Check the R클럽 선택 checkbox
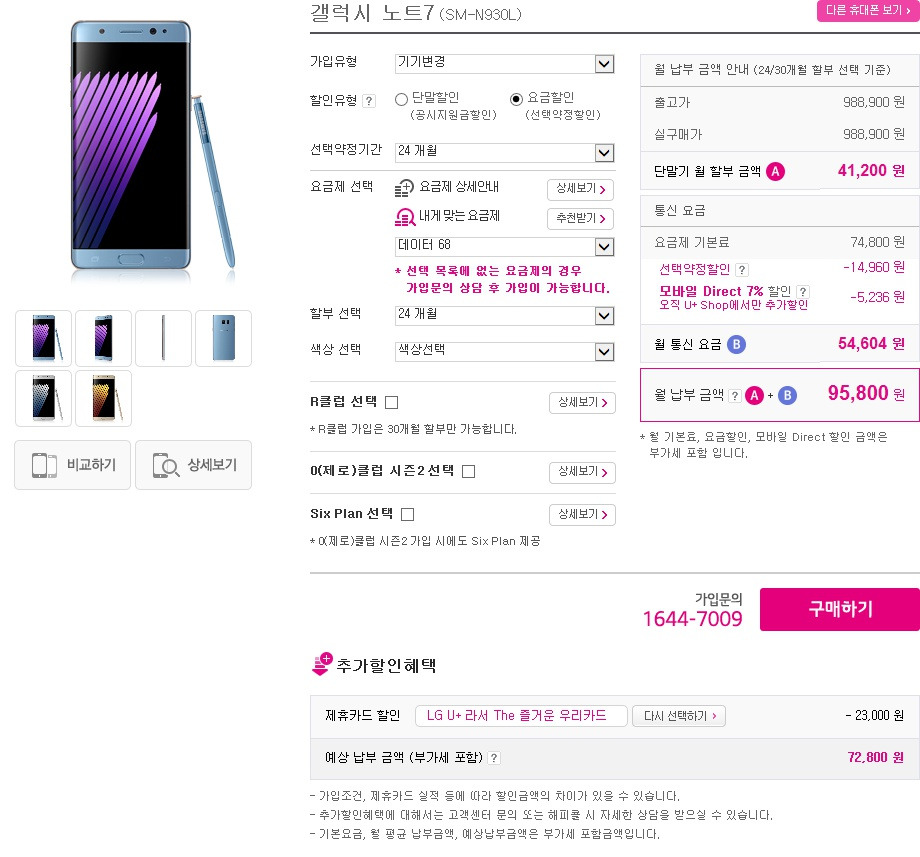The image size is (920, 857). [391, 402]
